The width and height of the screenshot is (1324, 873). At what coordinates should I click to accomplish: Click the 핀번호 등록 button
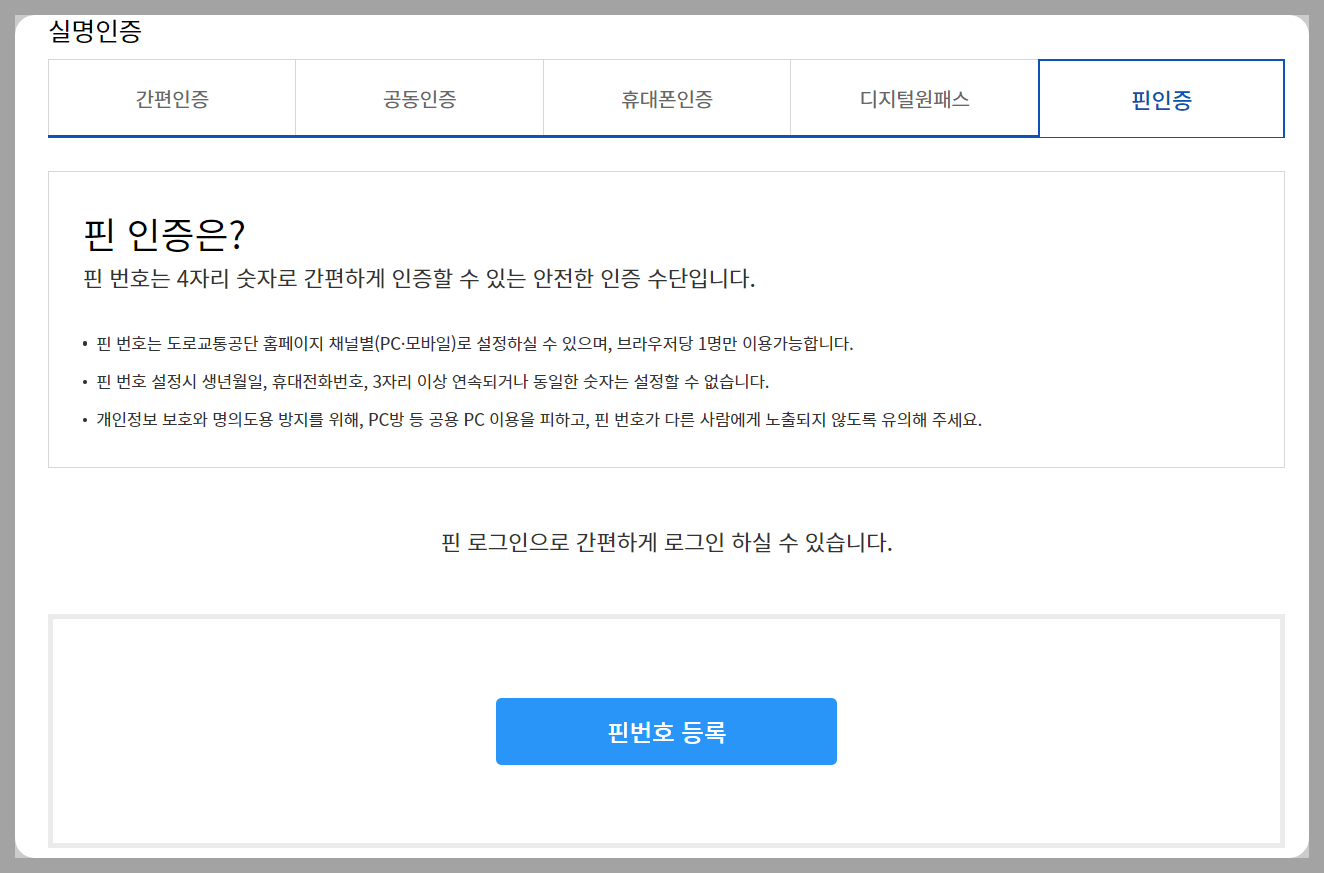click(666, 731)
